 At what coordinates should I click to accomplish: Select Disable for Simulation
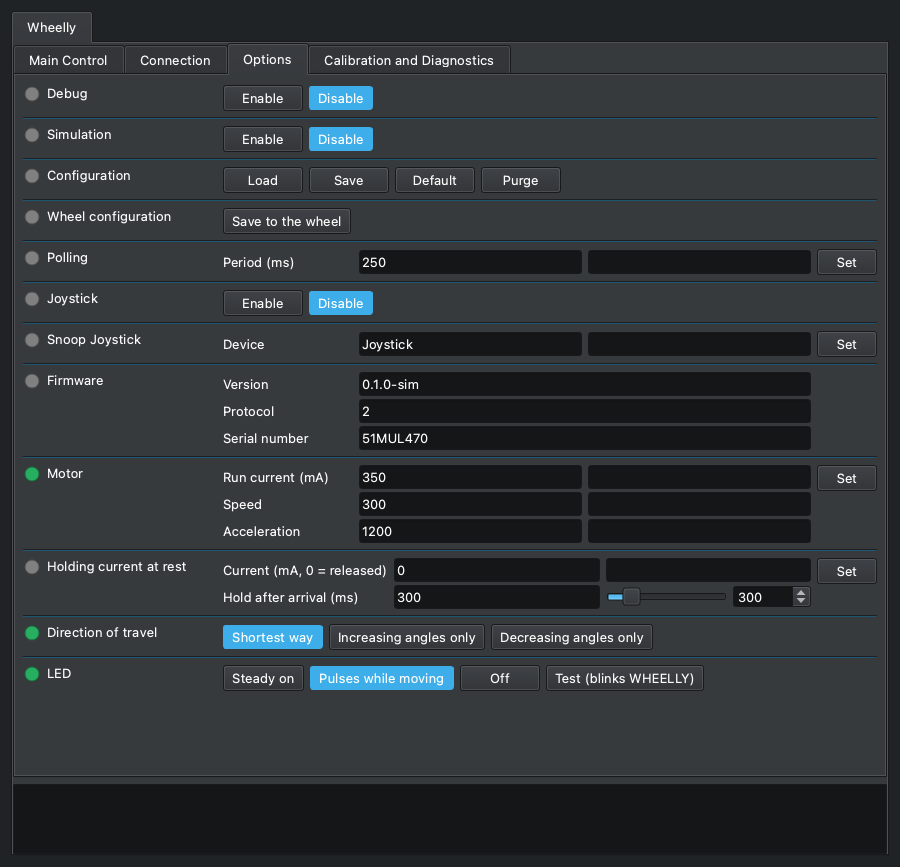(341, 139)
